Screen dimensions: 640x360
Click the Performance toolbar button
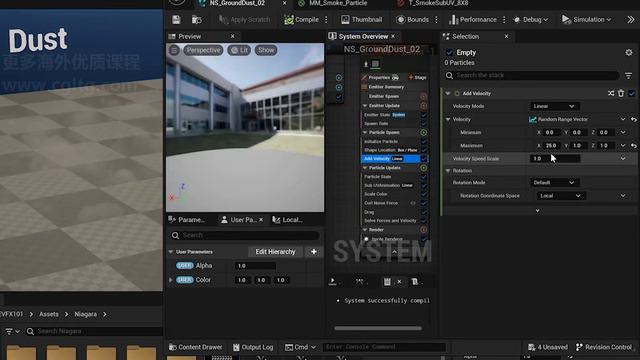(473, 19)
